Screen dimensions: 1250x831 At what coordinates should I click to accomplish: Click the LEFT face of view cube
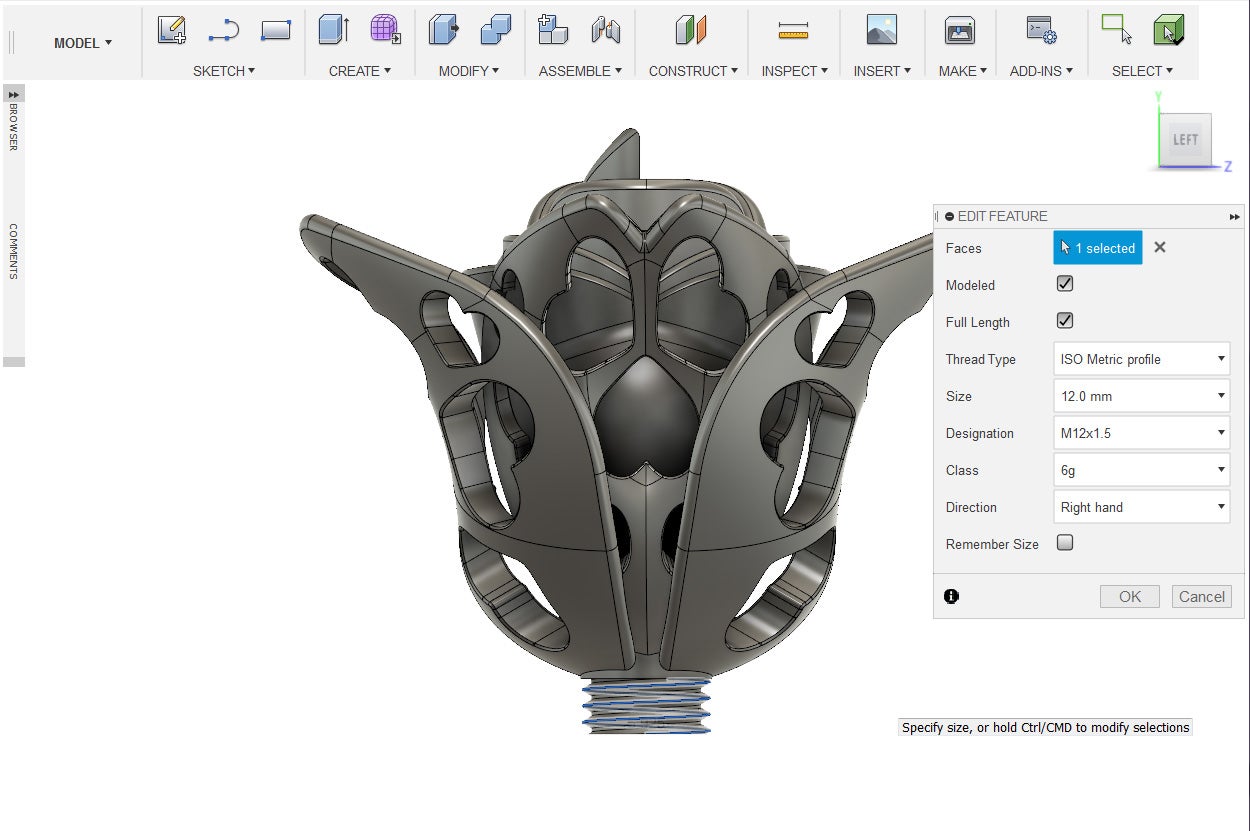point(1185,140)
